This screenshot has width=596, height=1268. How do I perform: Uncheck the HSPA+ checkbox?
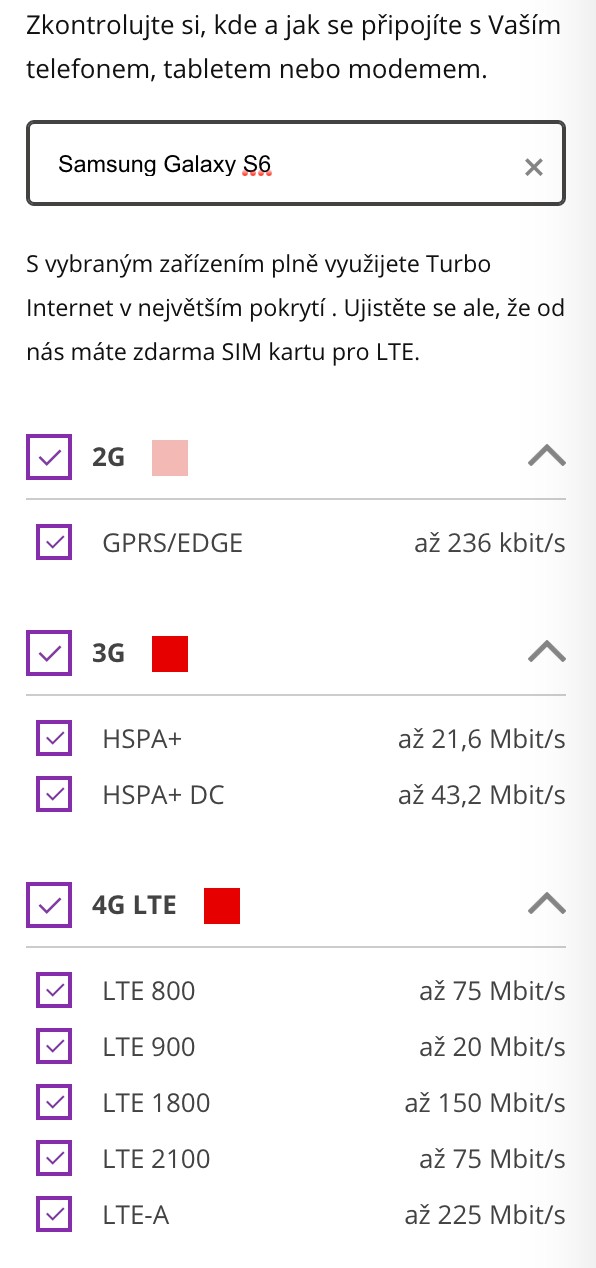(54, 739)
